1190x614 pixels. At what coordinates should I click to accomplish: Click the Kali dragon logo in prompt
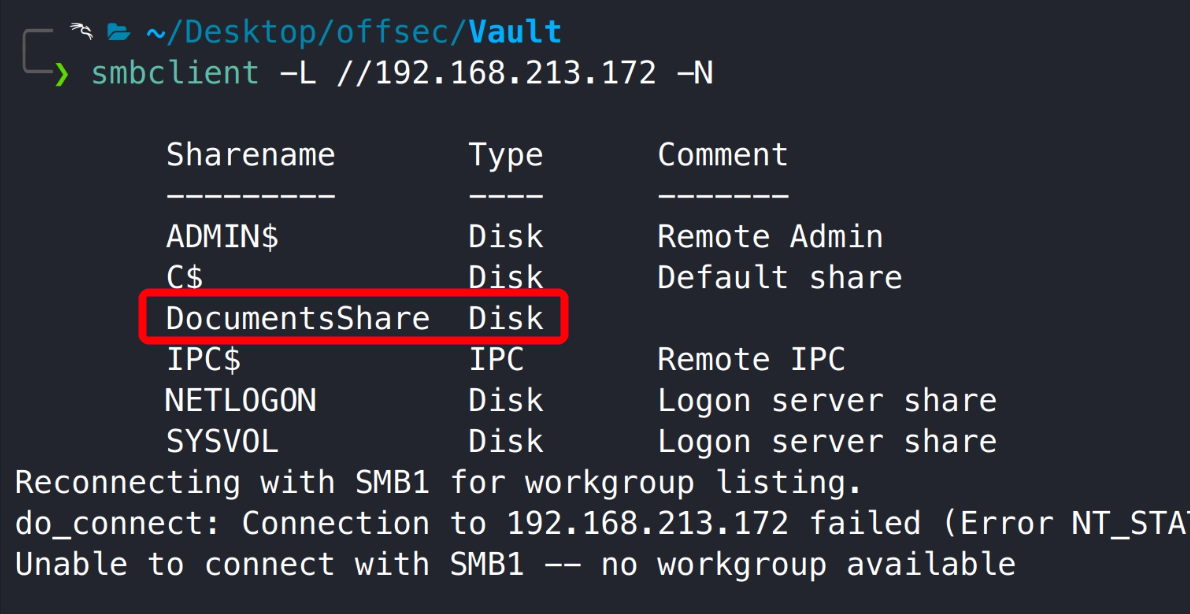coord(81,32)
